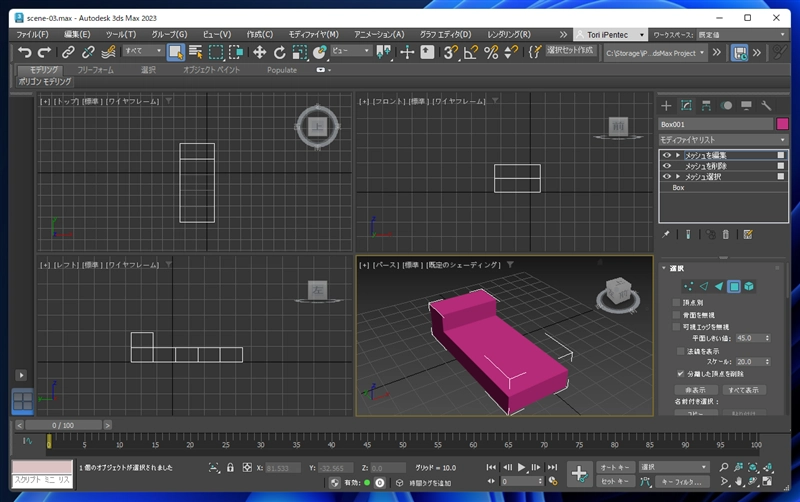Activate the Select Object arrow tool

[x=176, y=52]
